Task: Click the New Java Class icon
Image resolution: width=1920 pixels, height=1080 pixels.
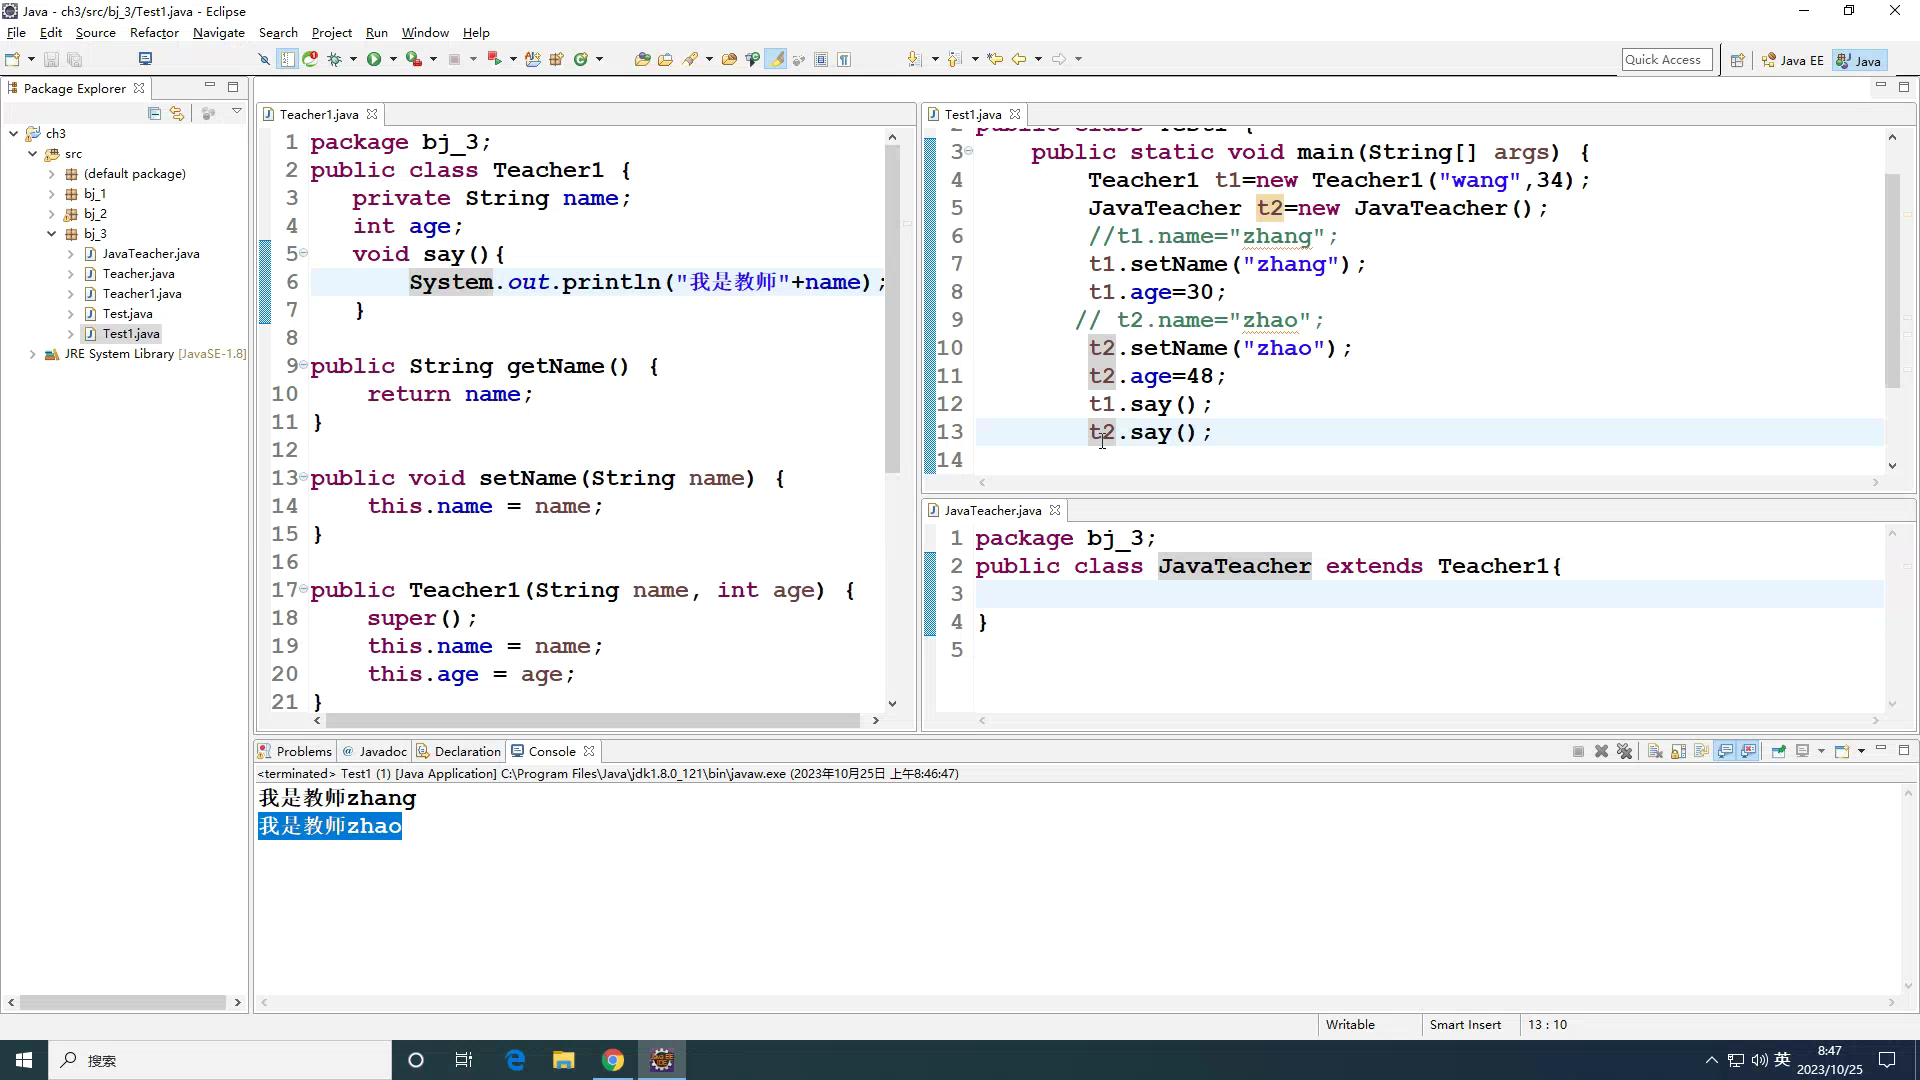Action: [x=581, y=59]
